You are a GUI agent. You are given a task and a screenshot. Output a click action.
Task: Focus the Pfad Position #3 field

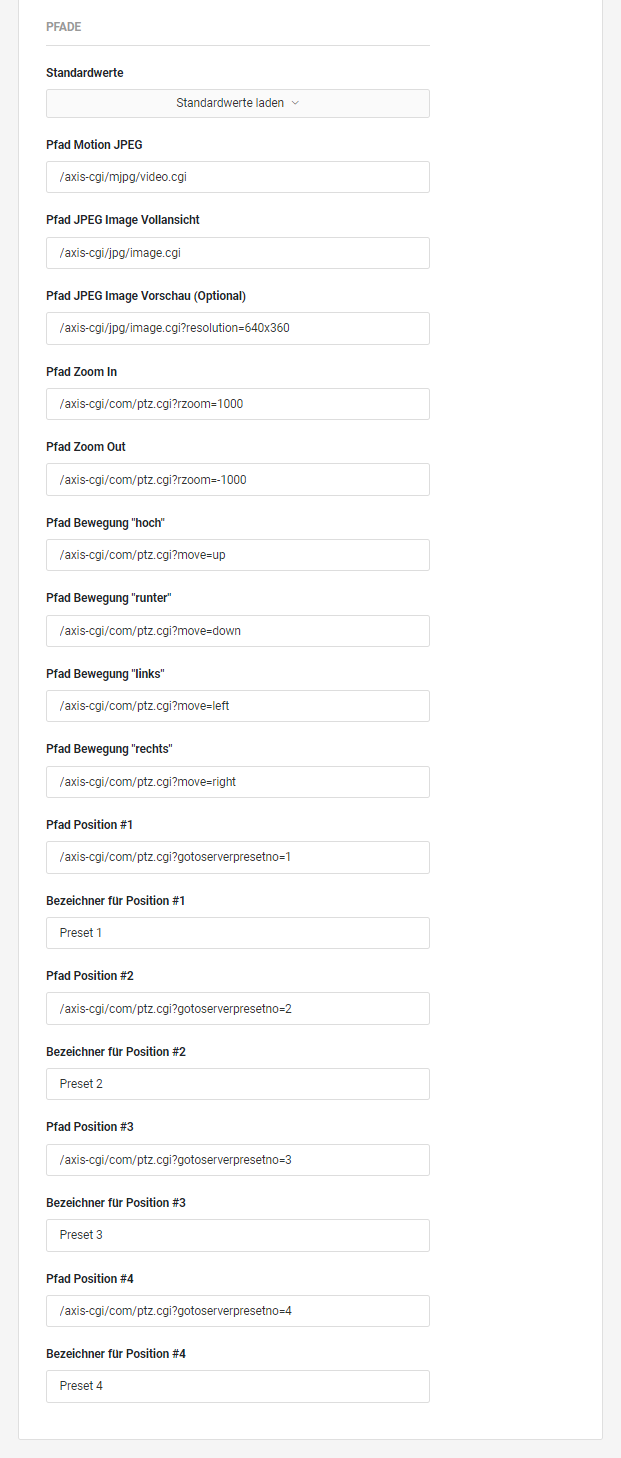(238, 1160)
